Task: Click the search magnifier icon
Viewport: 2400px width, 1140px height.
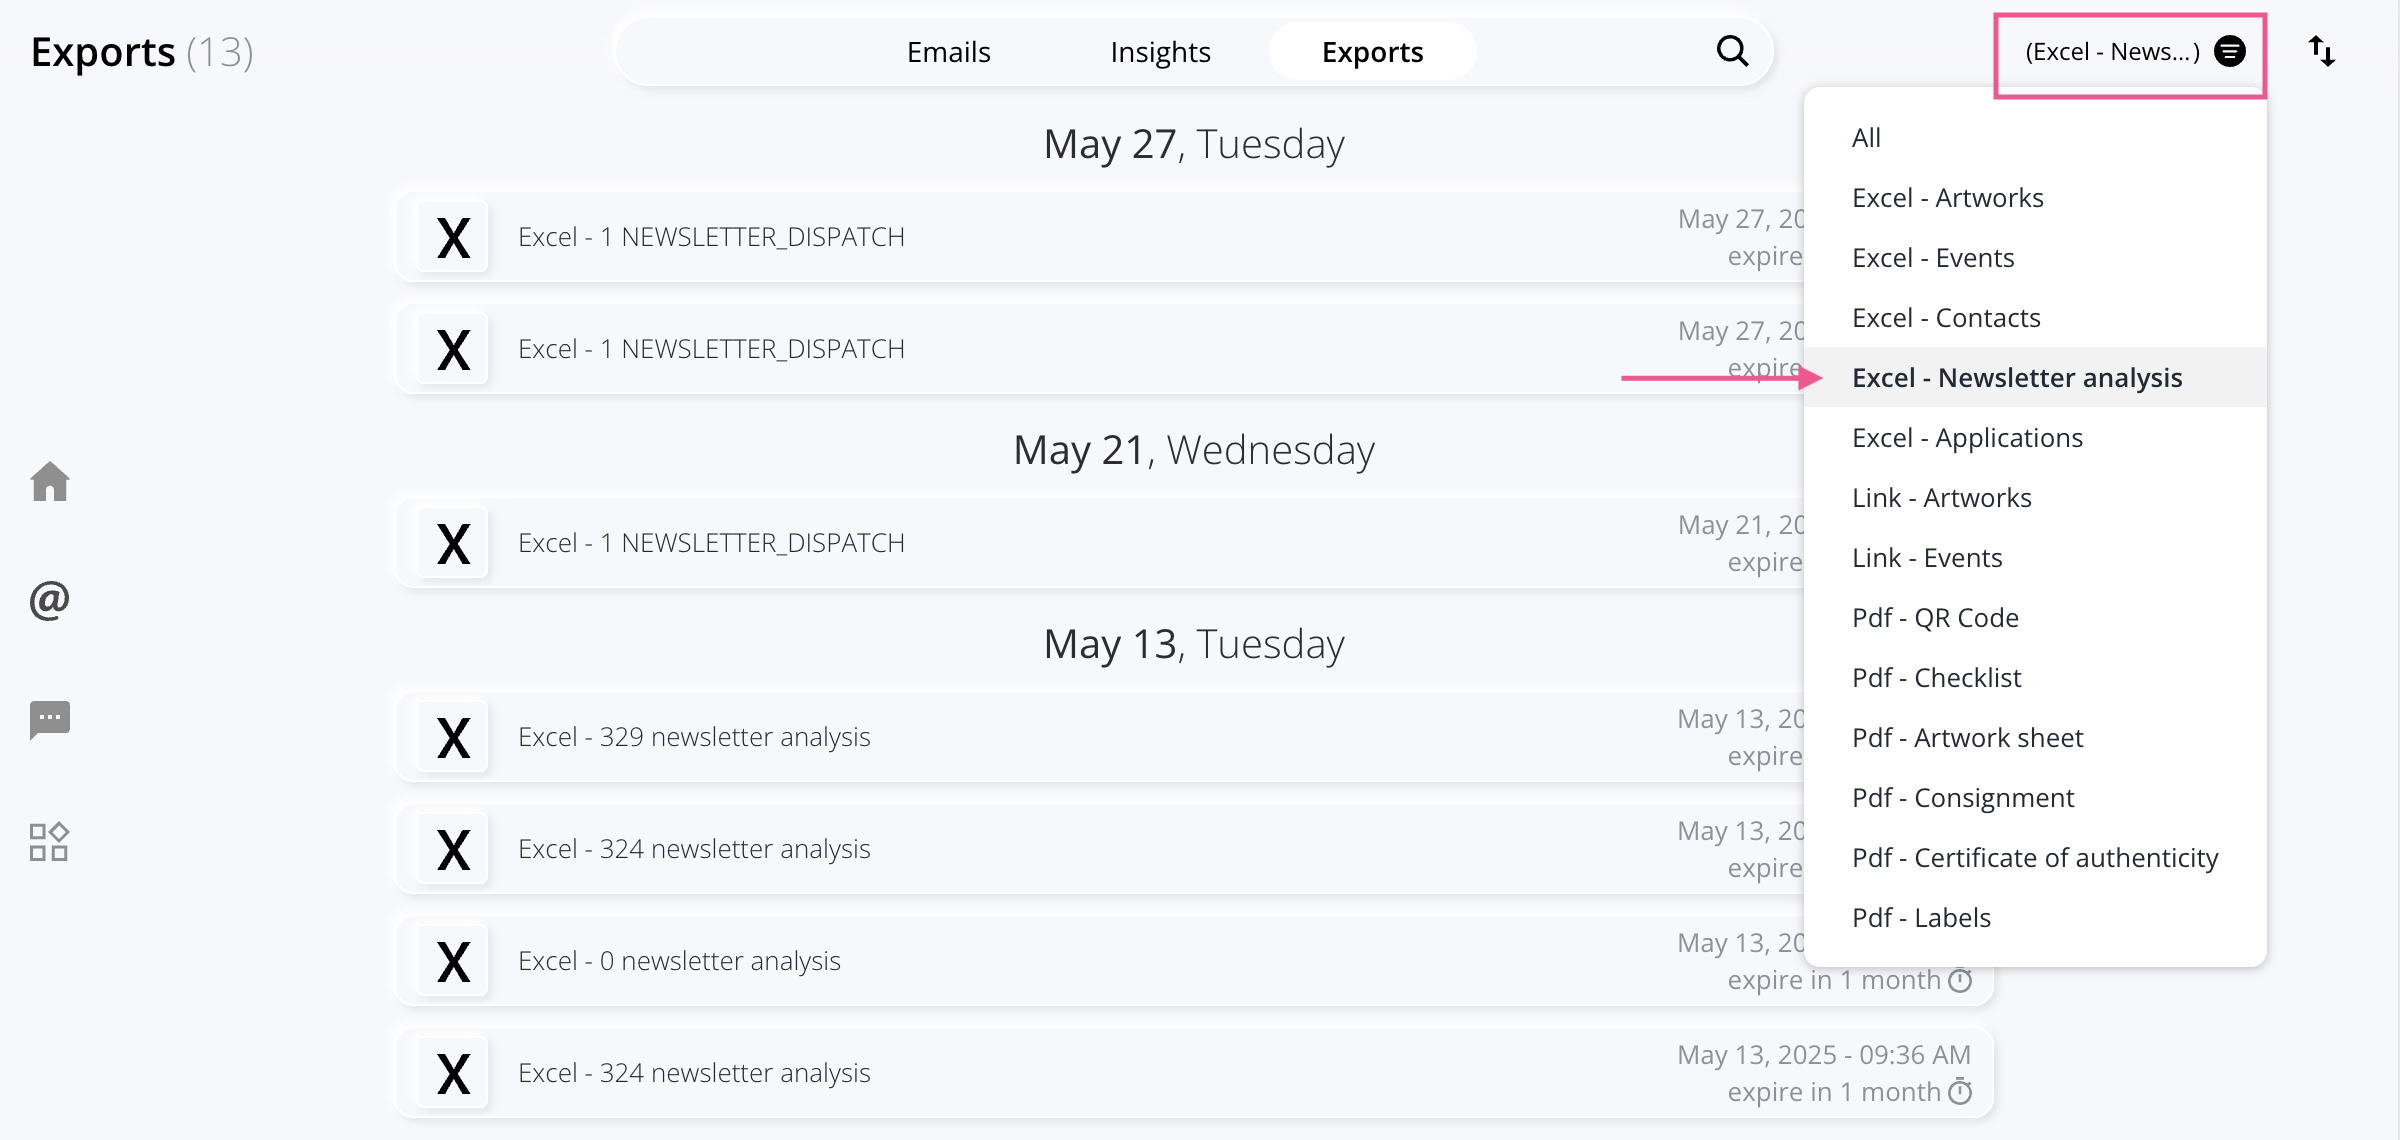Action: pos(1732,51)
